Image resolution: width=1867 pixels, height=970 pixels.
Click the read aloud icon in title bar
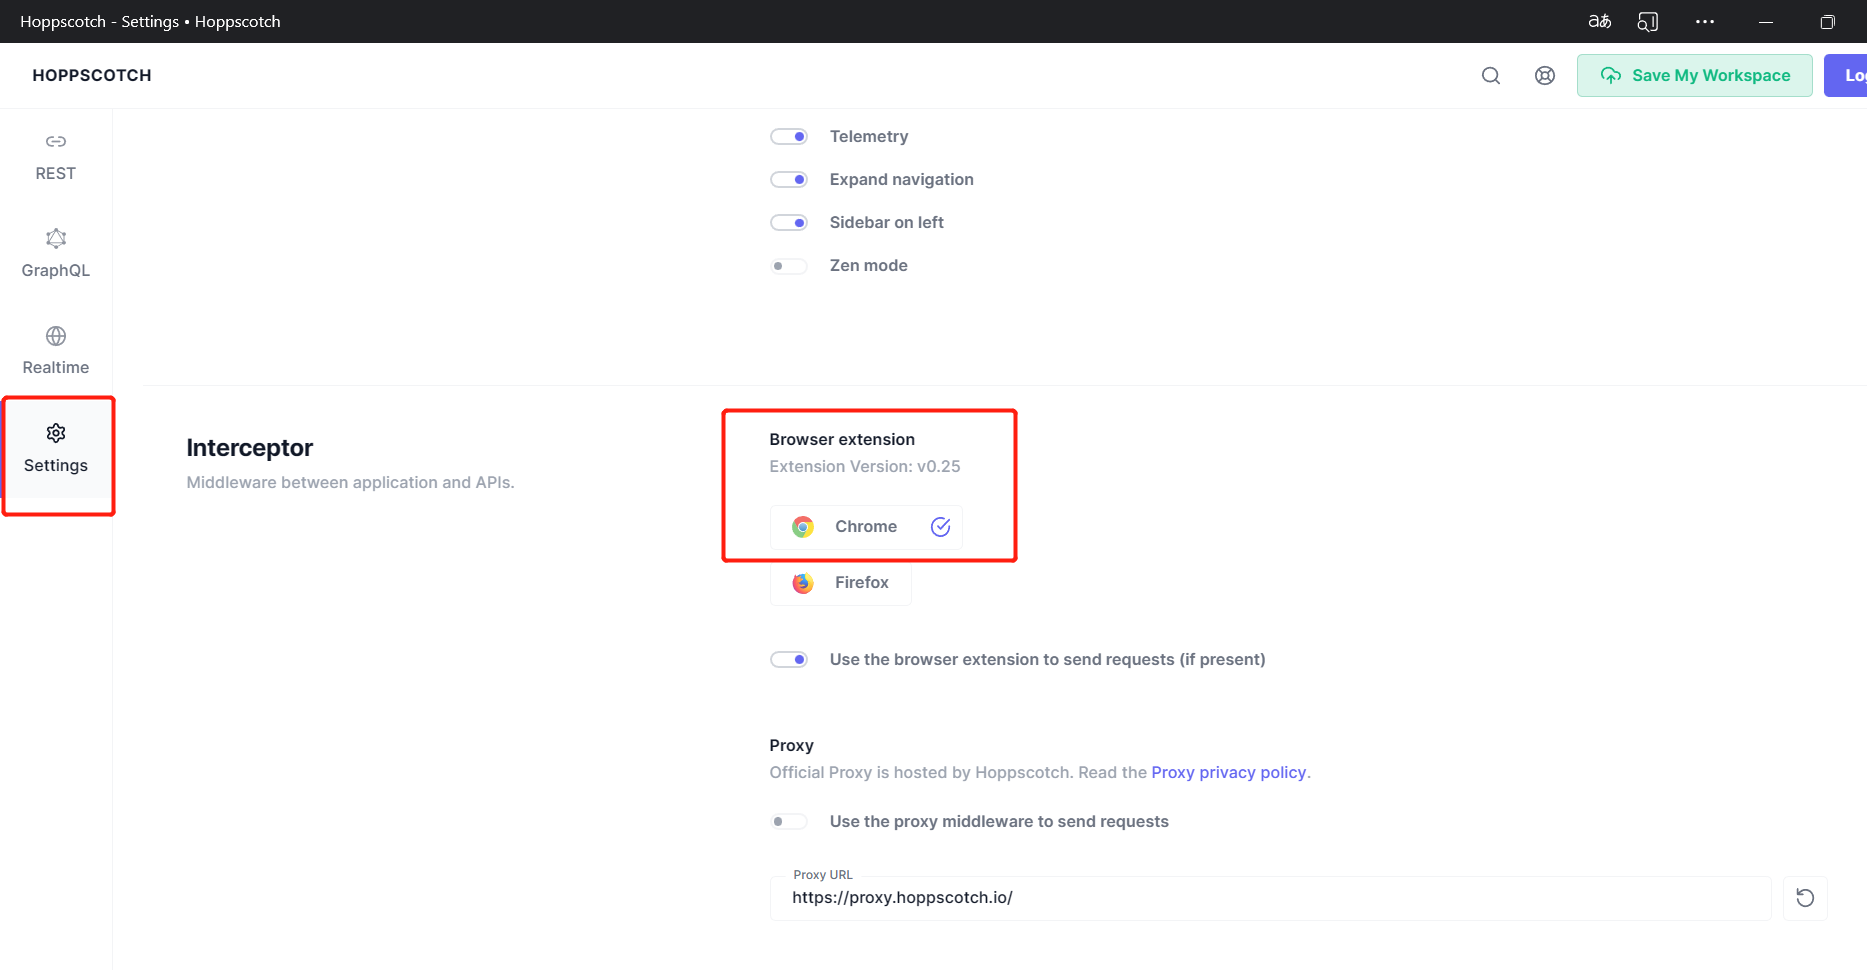tap(1599, 21)
